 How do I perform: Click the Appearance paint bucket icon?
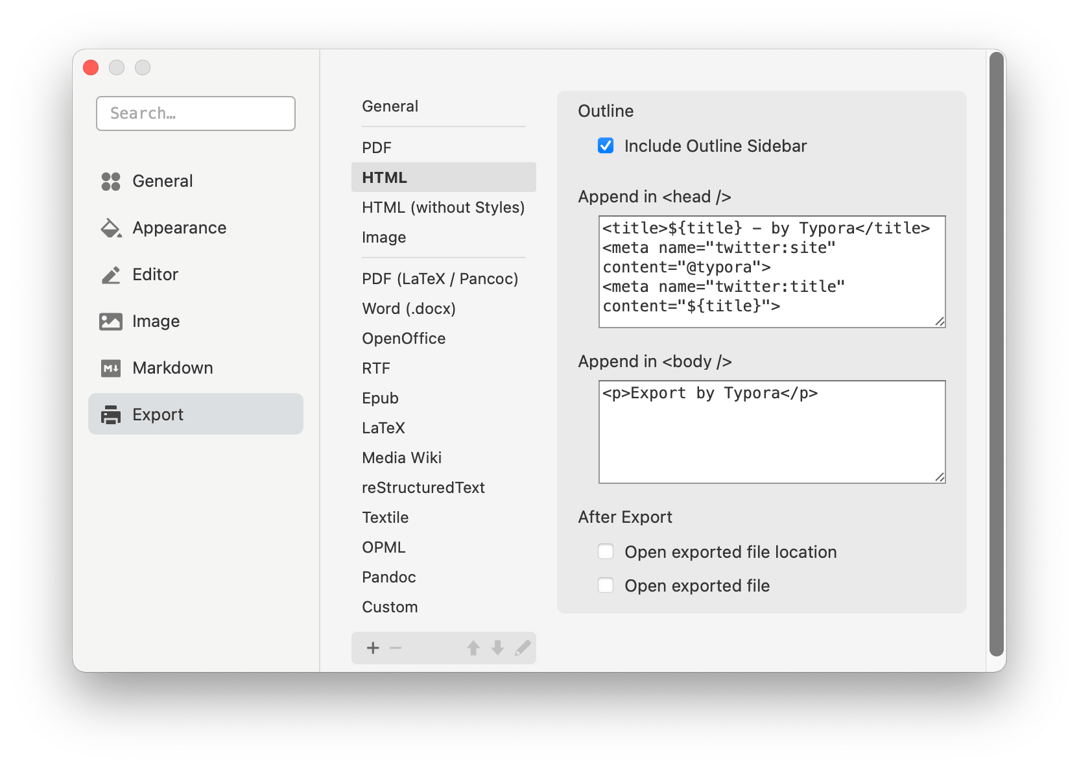click(111, 228)
